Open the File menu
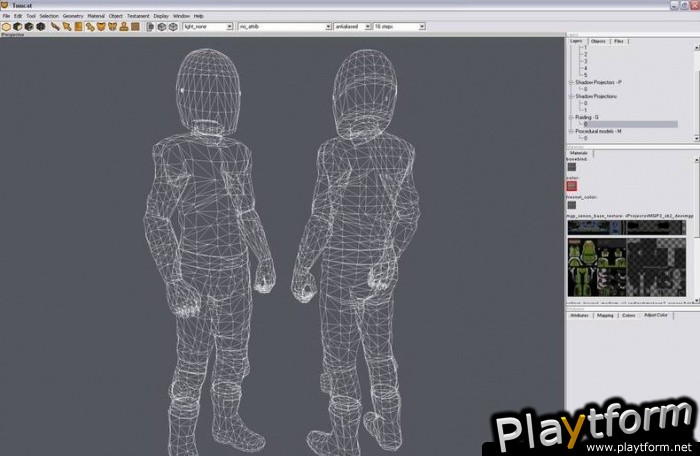The image size is (700, 456). click(x=6, y=16)
